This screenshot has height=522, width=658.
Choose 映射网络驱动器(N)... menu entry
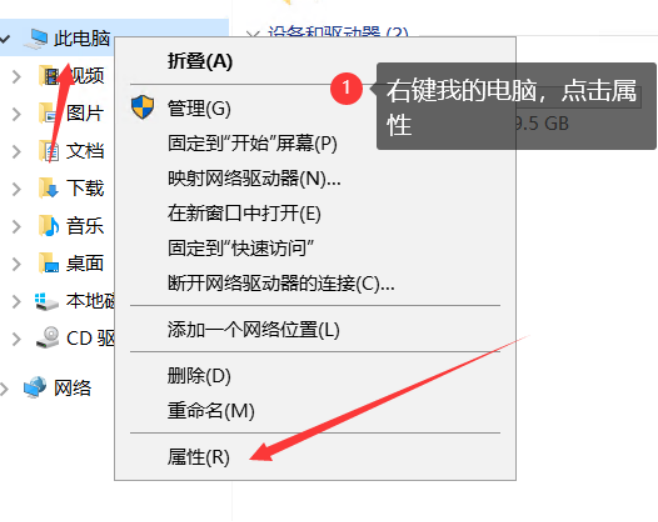pos(254,178)
